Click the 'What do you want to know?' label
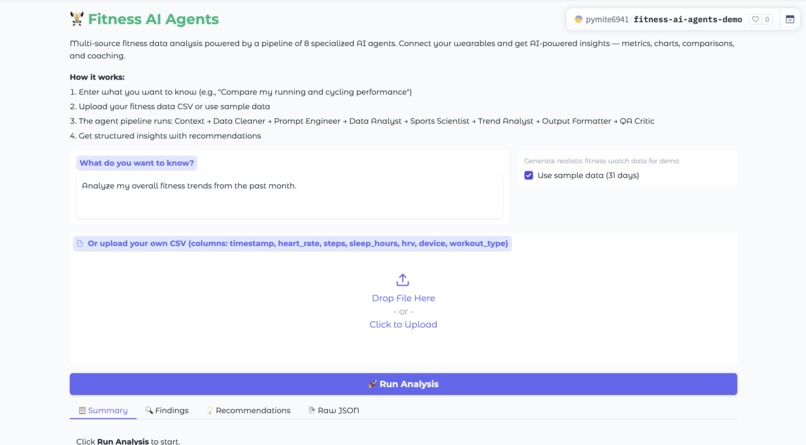 (137, 163)
